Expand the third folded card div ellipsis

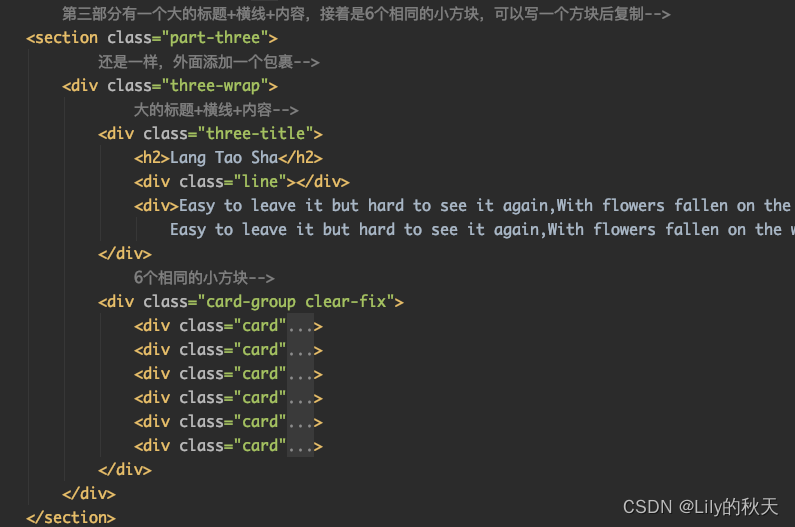coord(300,373)
